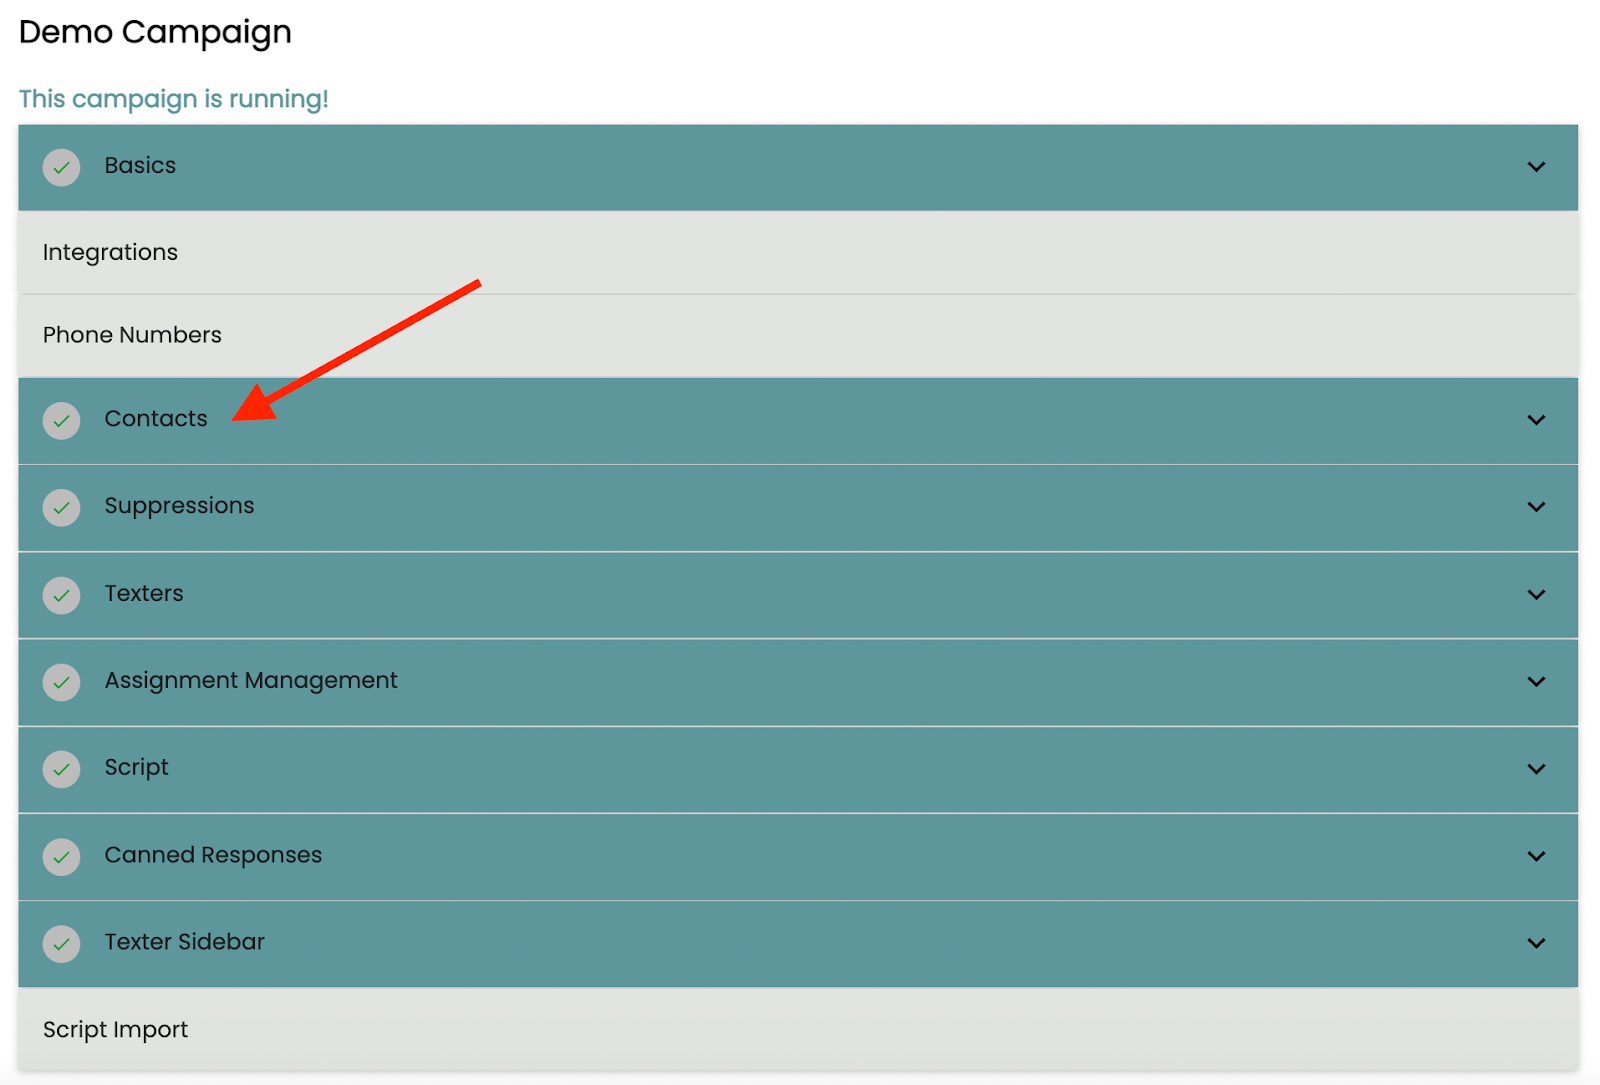This screenshot has width=1600, height=1085.
Task: Click the Demo Campaign title
Action: (155, 32)
